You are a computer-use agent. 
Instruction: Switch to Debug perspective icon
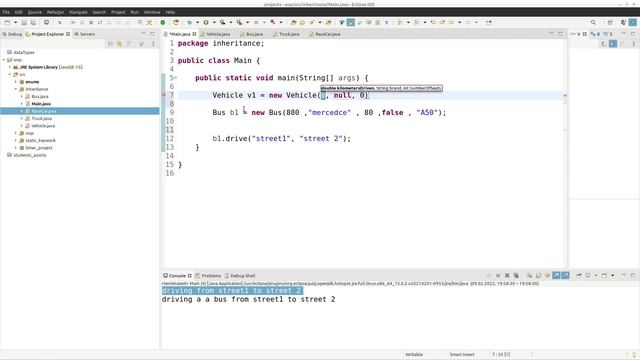[623, 22]
